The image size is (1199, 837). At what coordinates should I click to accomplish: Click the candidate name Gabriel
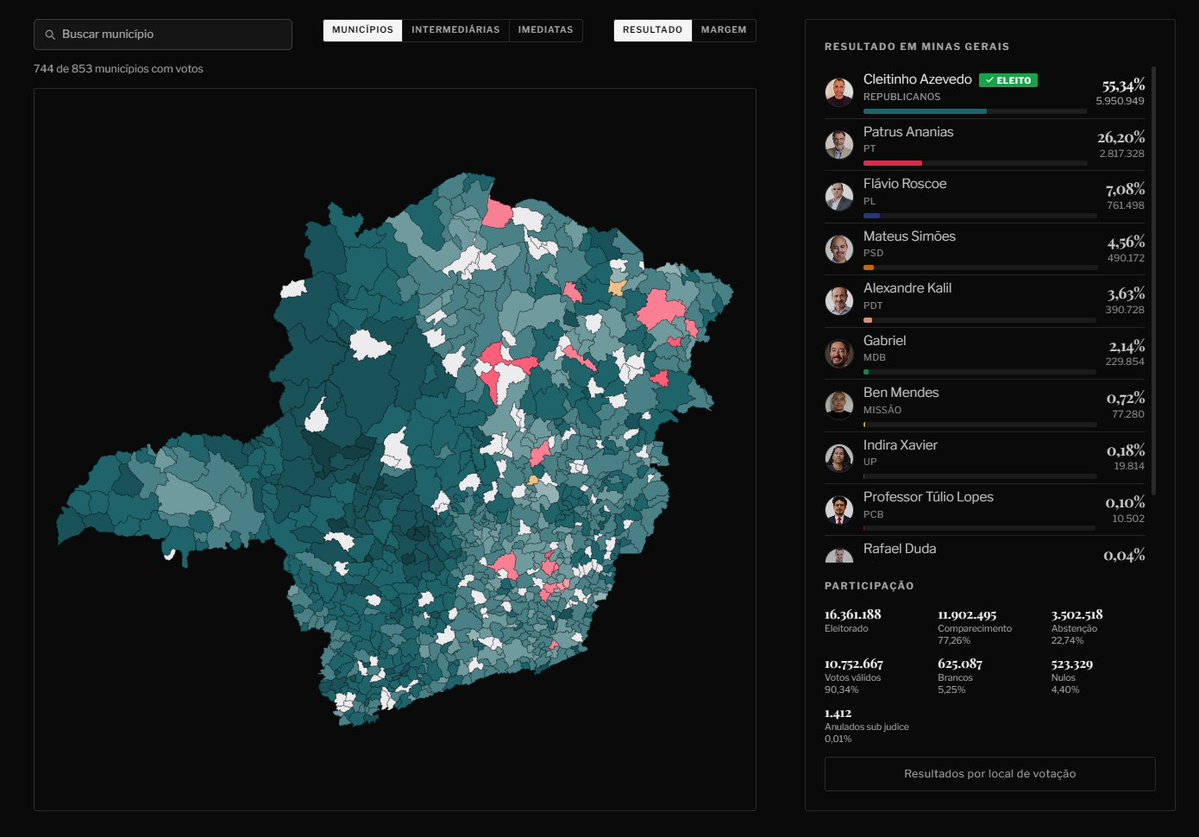point(885,341)
